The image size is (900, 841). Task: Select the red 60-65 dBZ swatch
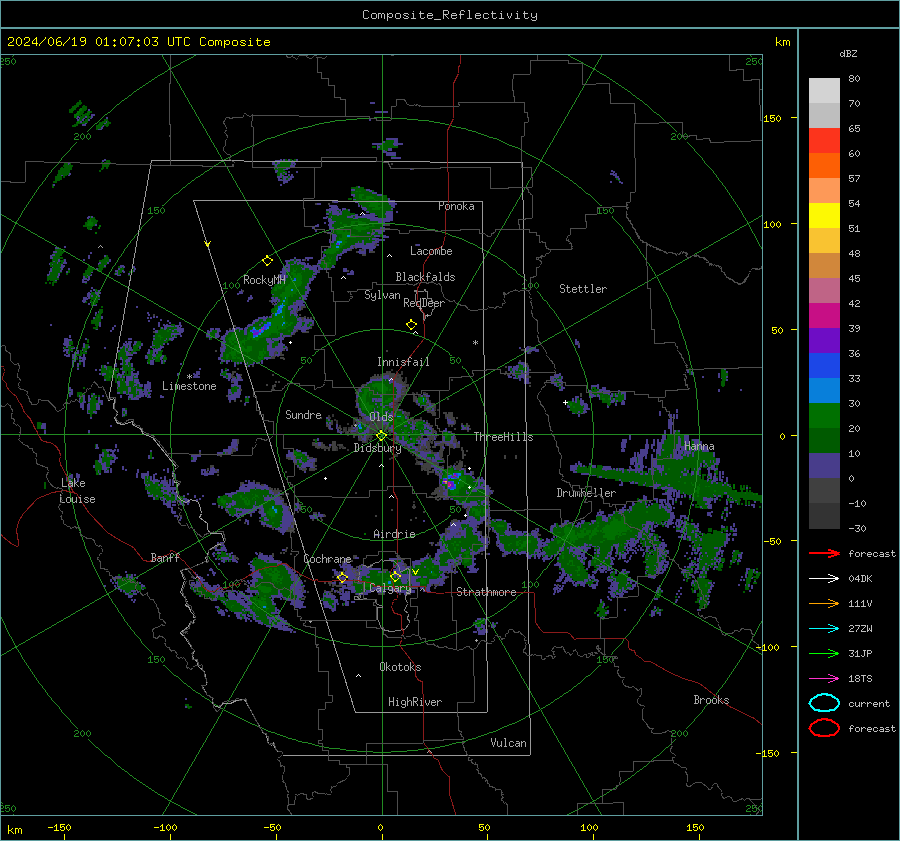tap(824, 141)
